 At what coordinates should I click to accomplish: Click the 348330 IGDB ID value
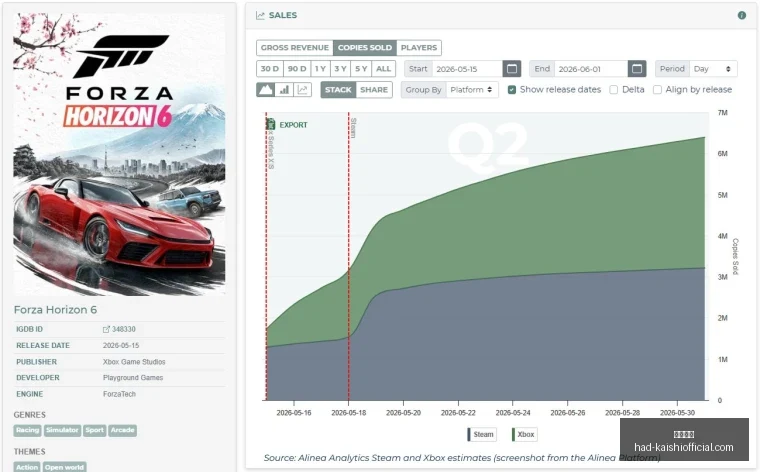pyautogui.click(x=124, y=329)
